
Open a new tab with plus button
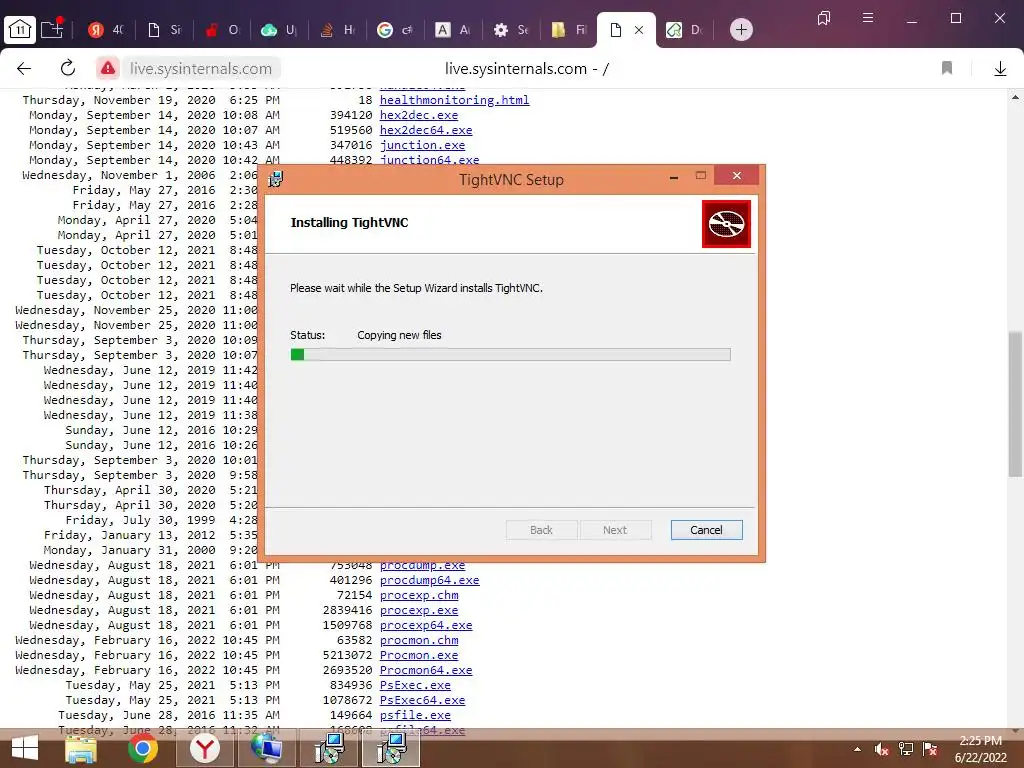click(x=741, y=29)
